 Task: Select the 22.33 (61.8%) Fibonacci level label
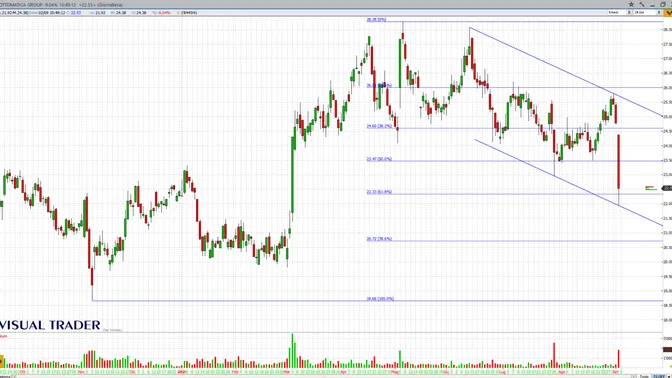pyautogui.click(x=379, y=192)
